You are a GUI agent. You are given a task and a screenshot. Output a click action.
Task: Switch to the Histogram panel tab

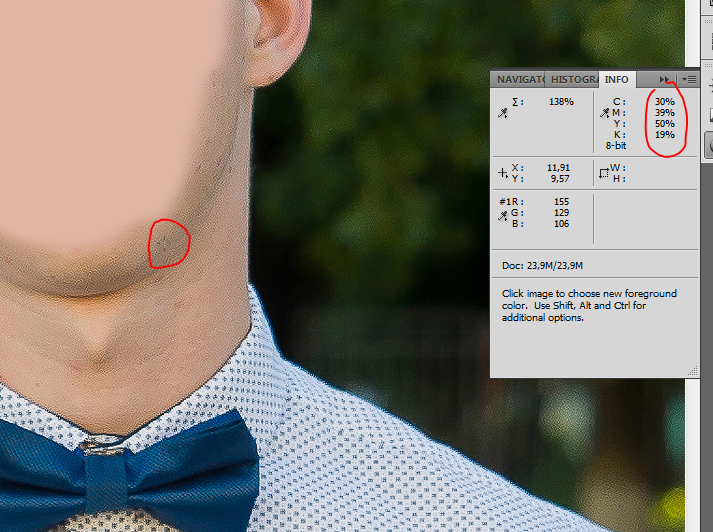point(572,80)
